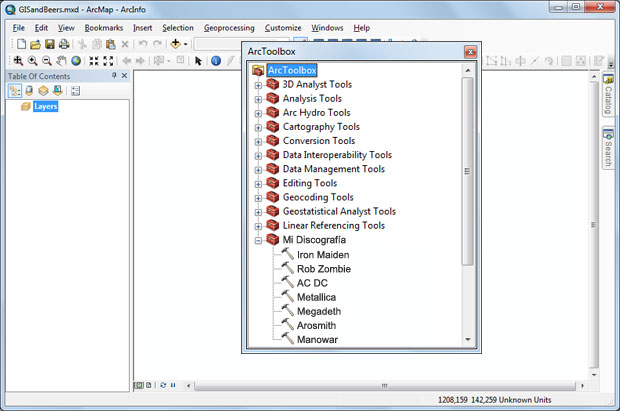The height and width of the screenshot is (411, 620).
Task: Select the Editing Tools entry
Action: (x=310, y=183)
